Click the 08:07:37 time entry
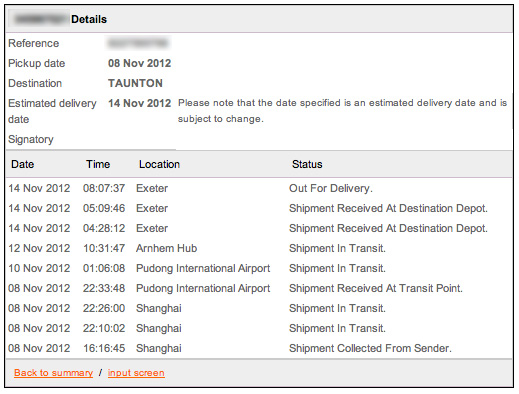The image size is (519, 394). (x=104, y=188)
